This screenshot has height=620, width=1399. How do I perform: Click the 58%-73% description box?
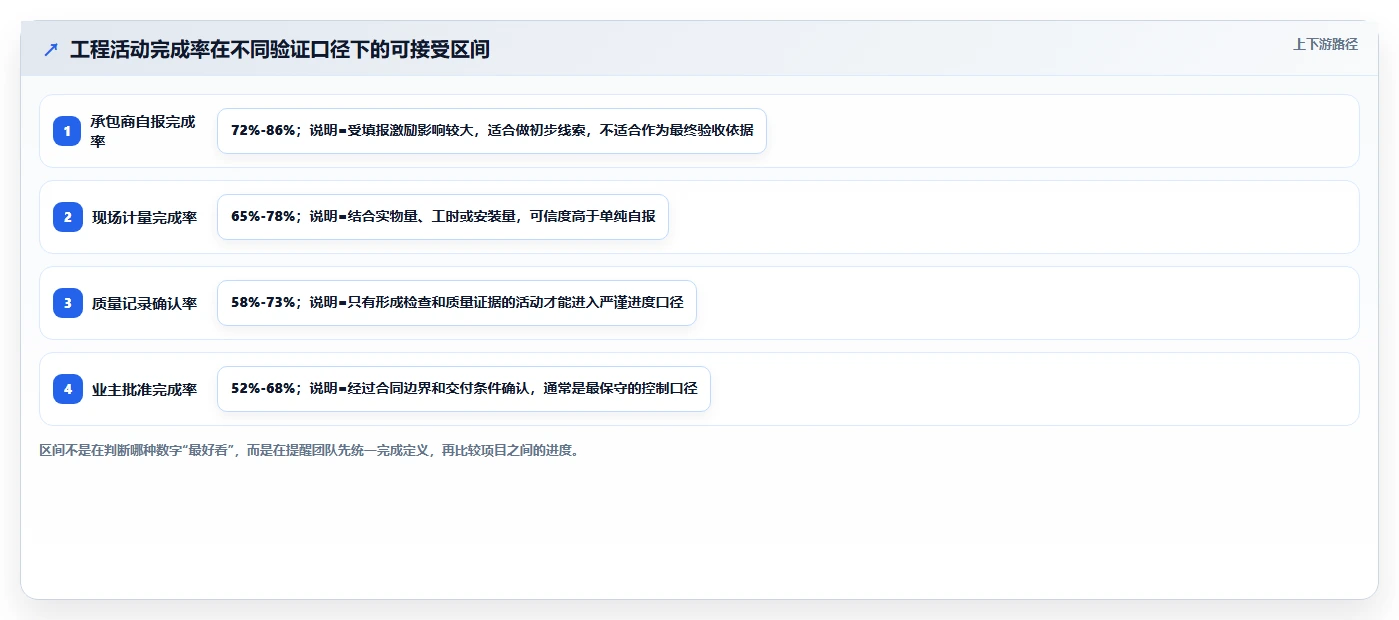[x=457, y=303]
